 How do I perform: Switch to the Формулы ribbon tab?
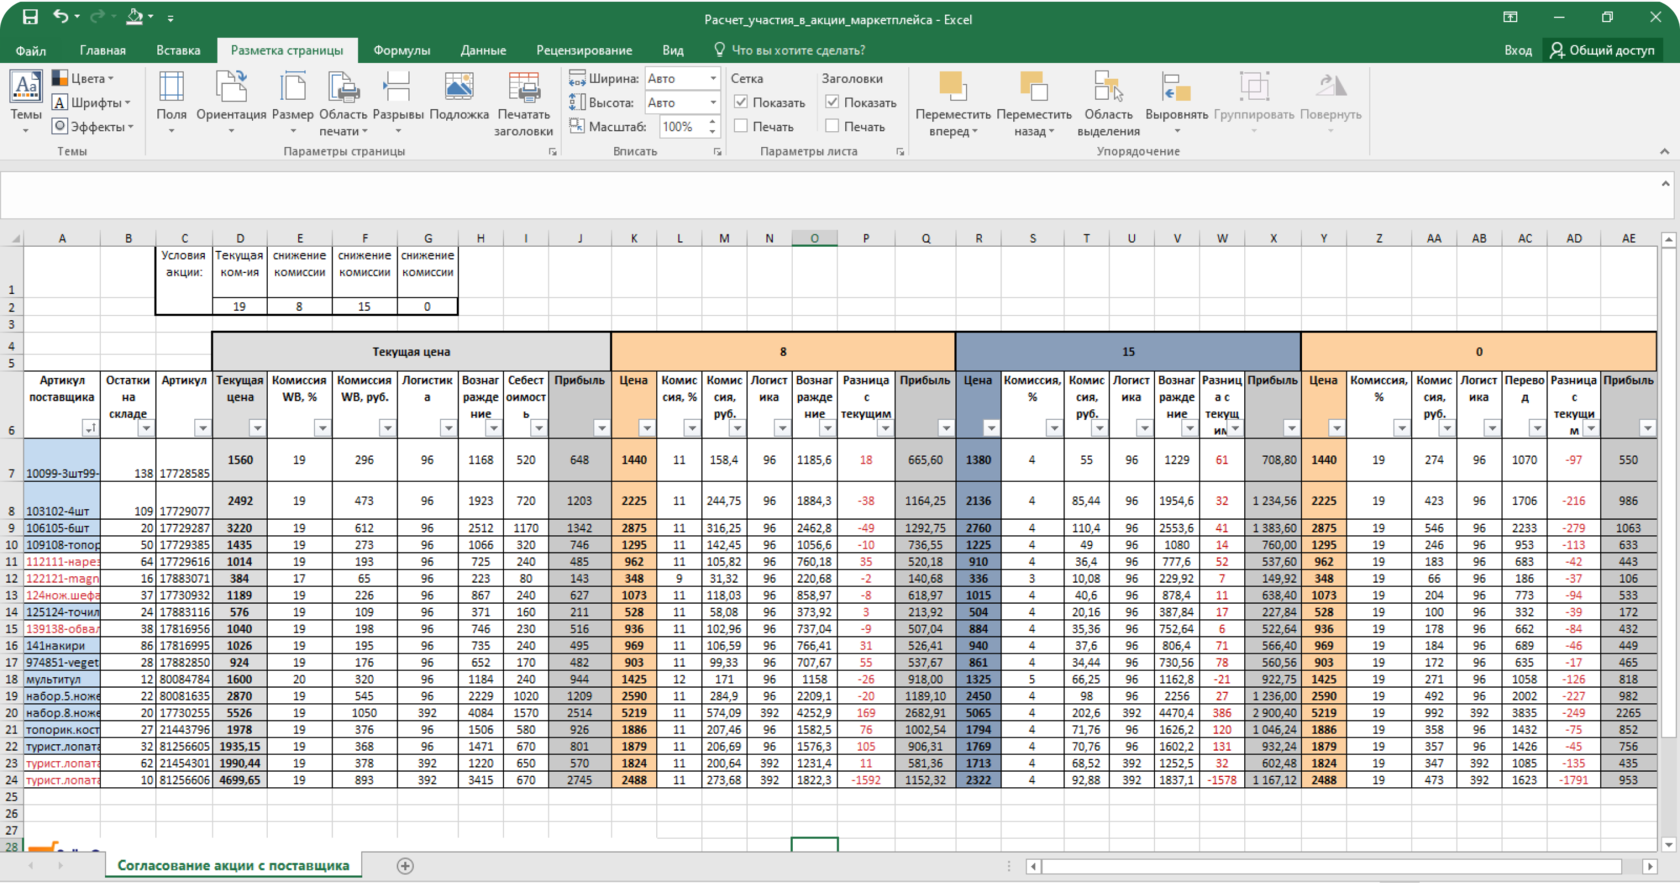(401, 50)
